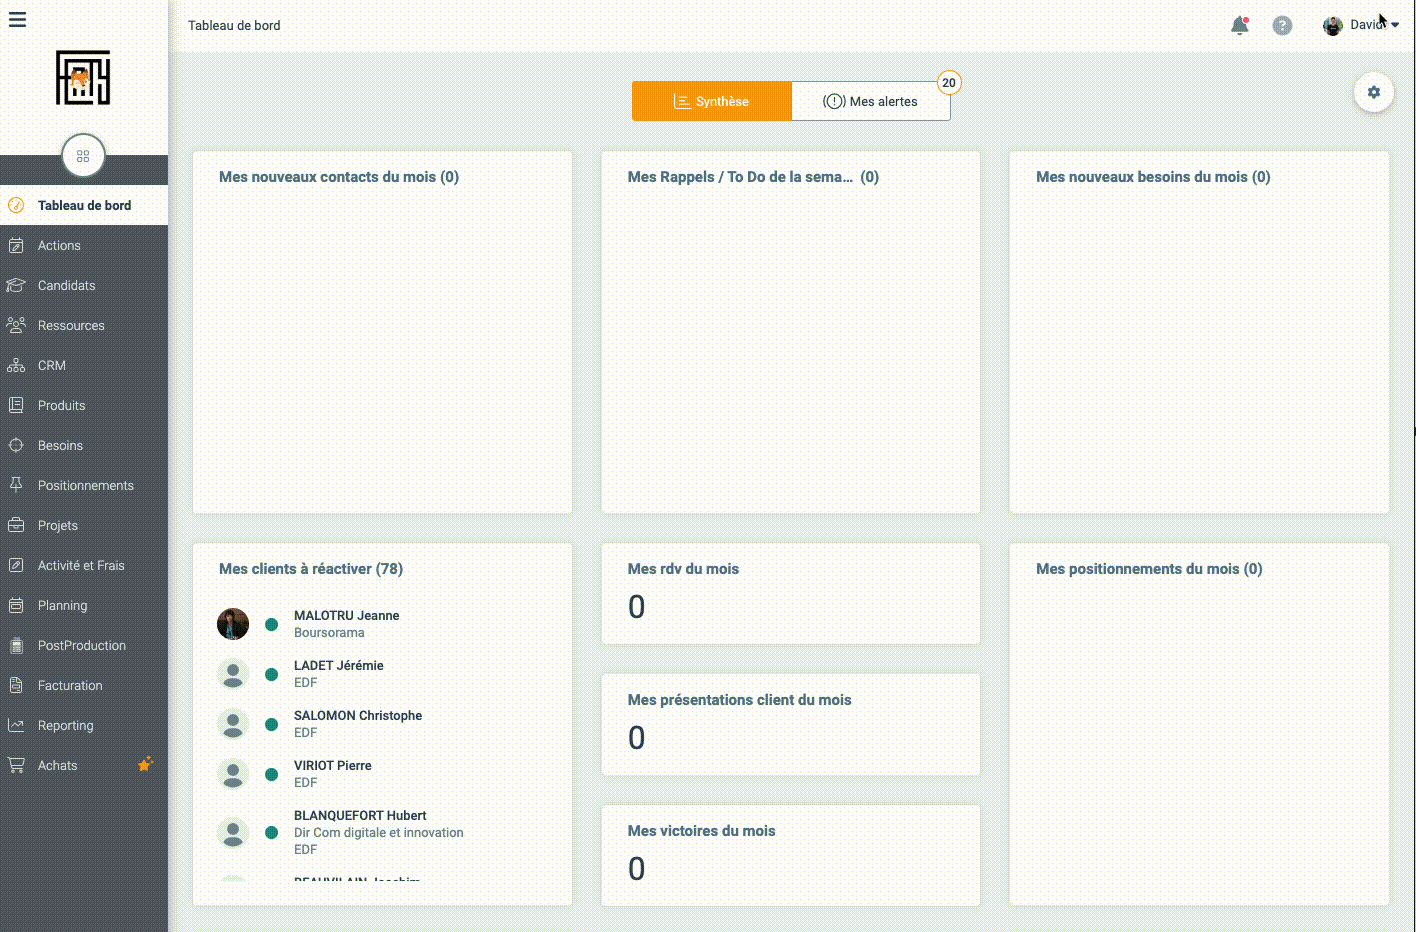Switch to the Mes alertes tab

(x=871, y=101)
